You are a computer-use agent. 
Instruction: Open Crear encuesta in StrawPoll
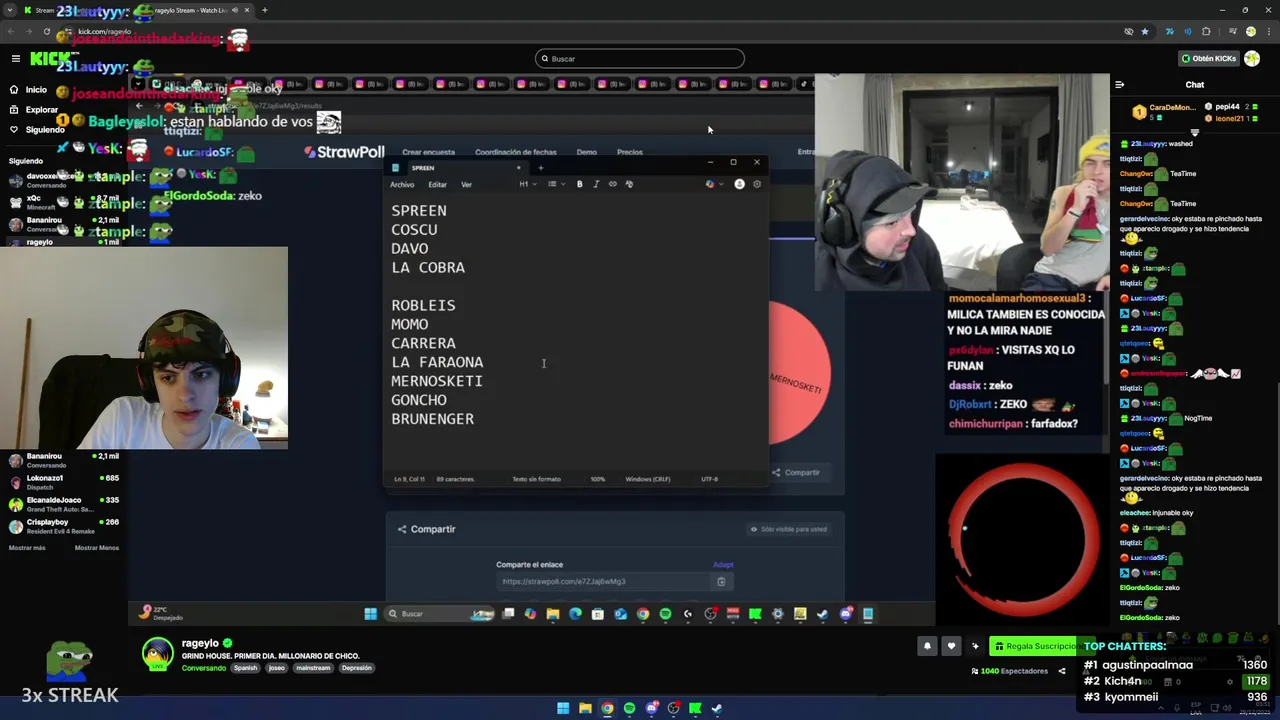pos(428,152)
